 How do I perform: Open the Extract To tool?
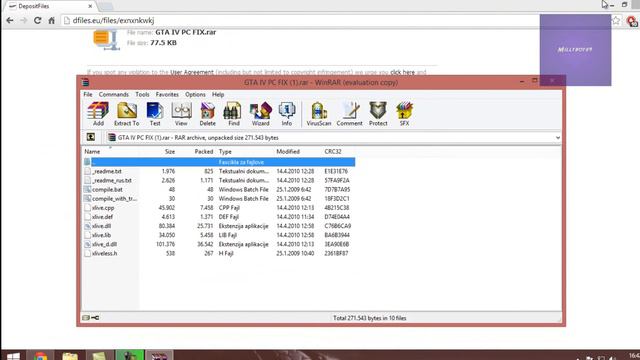pos(127,114)
